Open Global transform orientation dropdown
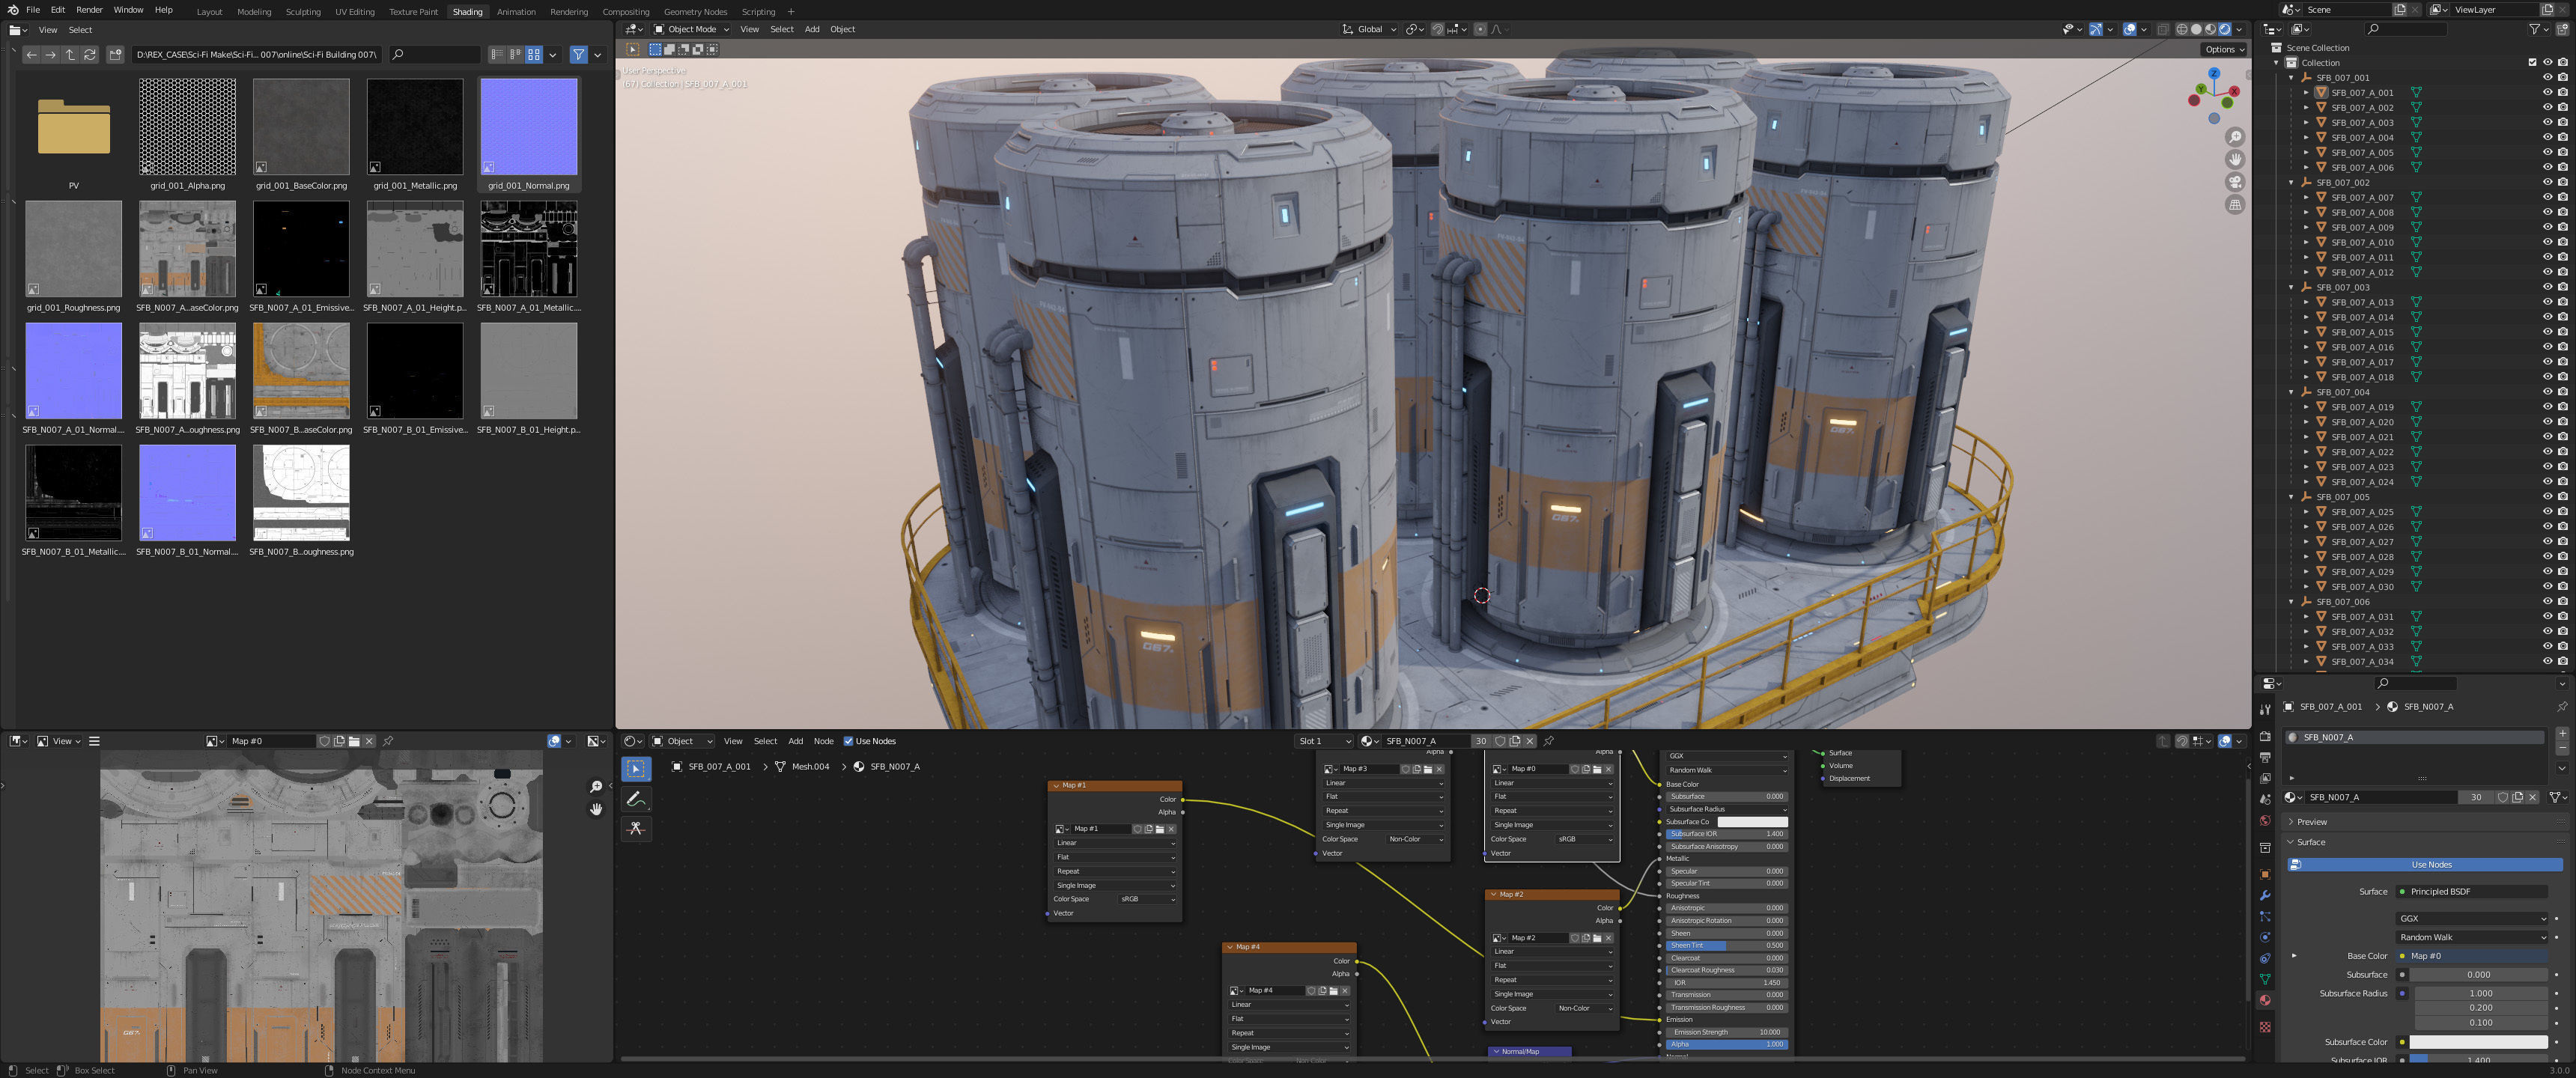 pos(1369,29)
